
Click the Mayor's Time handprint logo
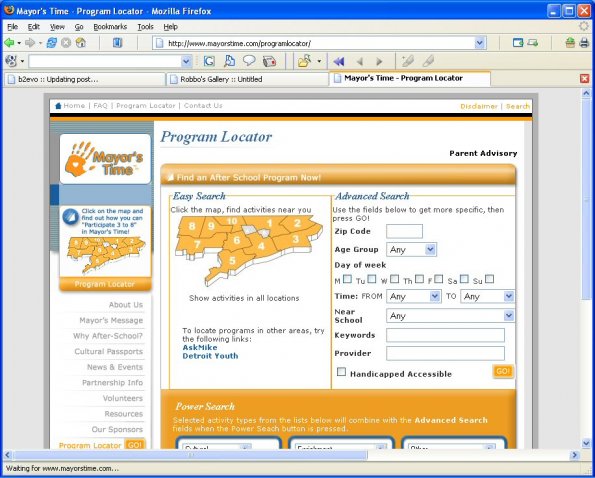(105, 159)
